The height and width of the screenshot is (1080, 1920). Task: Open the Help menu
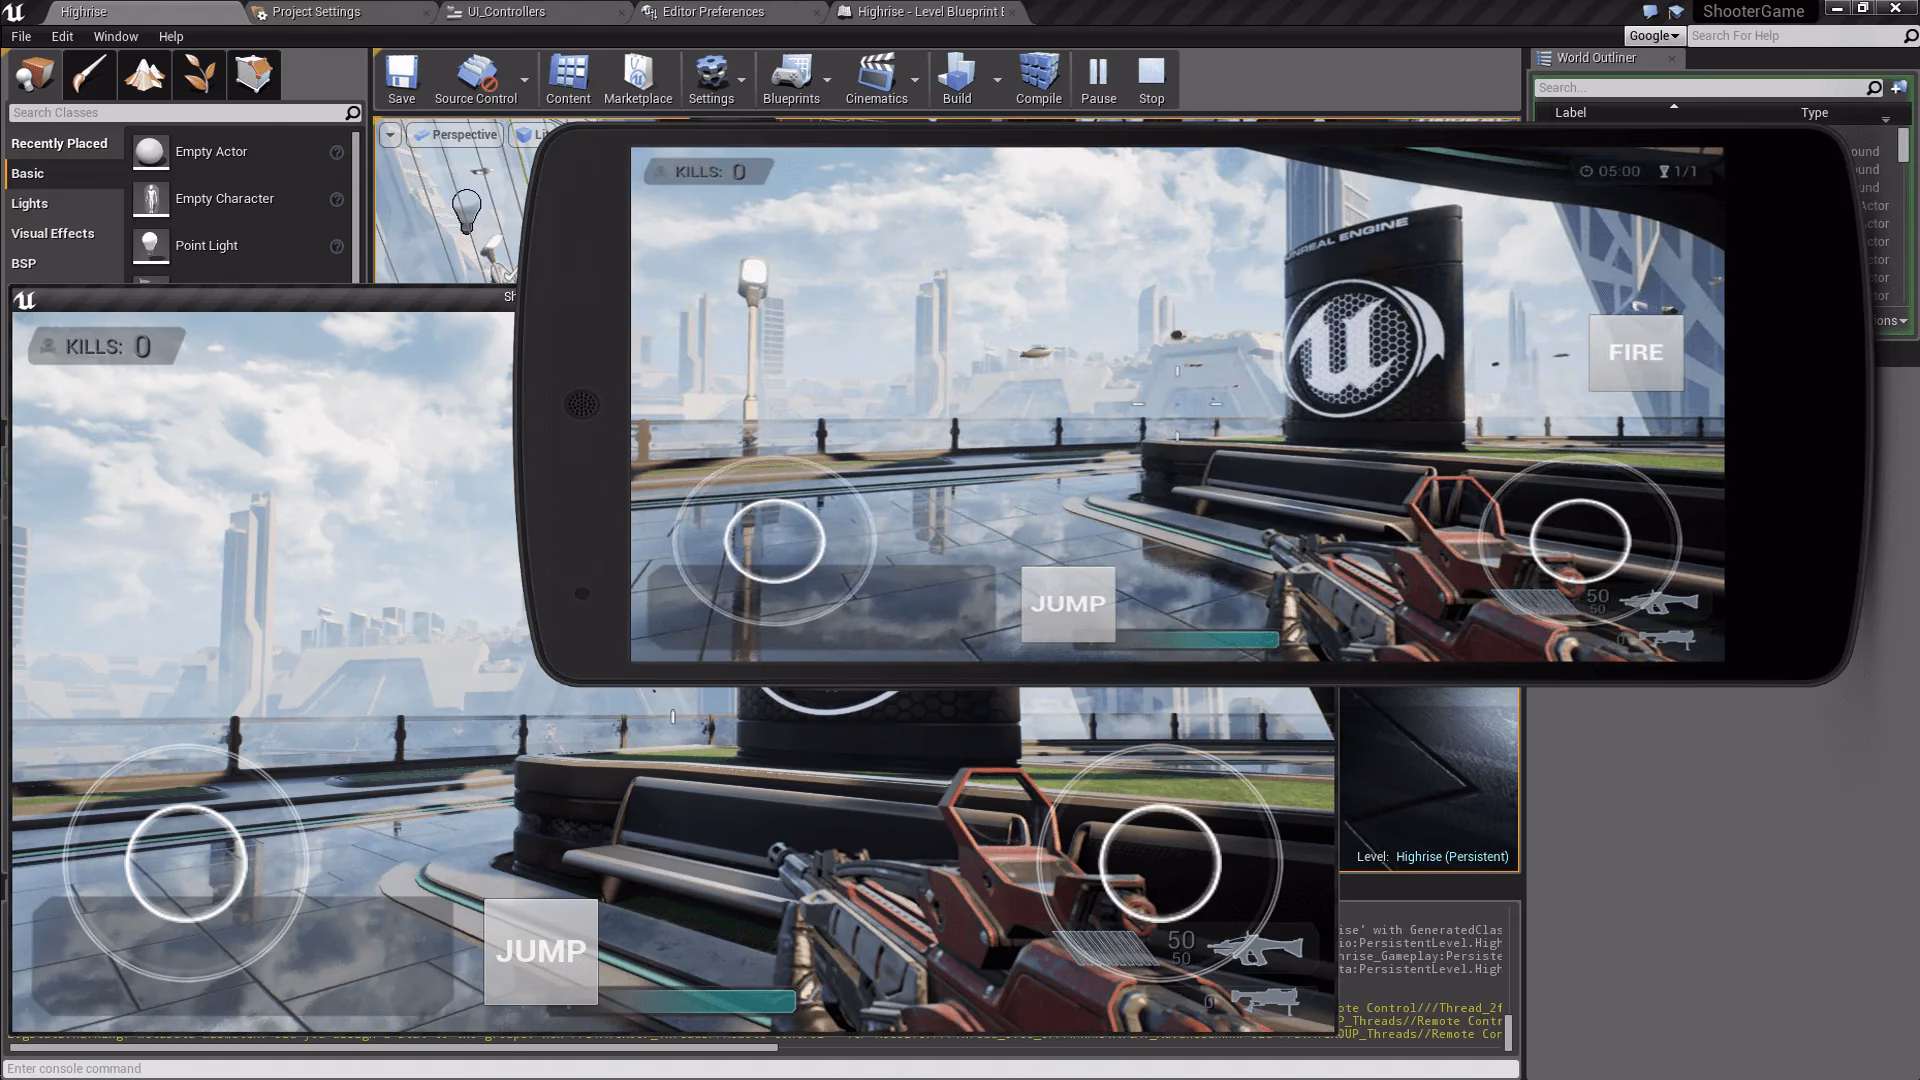point(171,36)
